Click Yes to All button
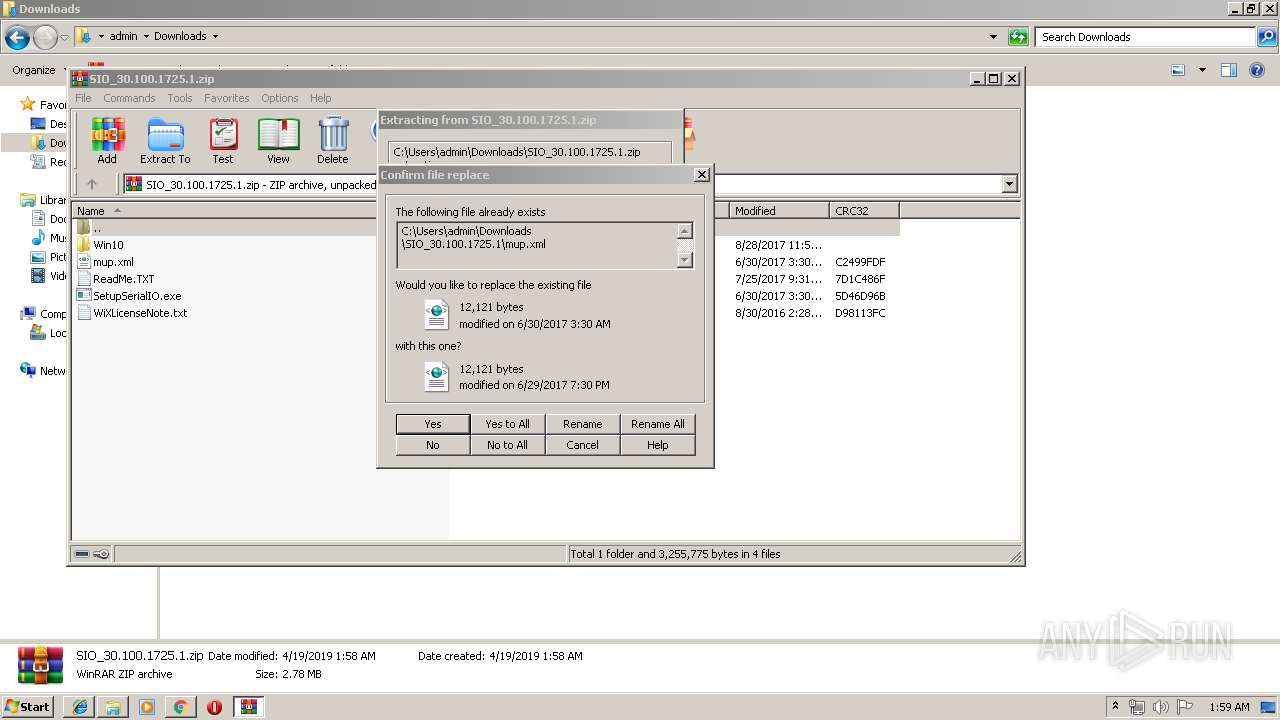The image size is (1280, 720). point(508,424)
